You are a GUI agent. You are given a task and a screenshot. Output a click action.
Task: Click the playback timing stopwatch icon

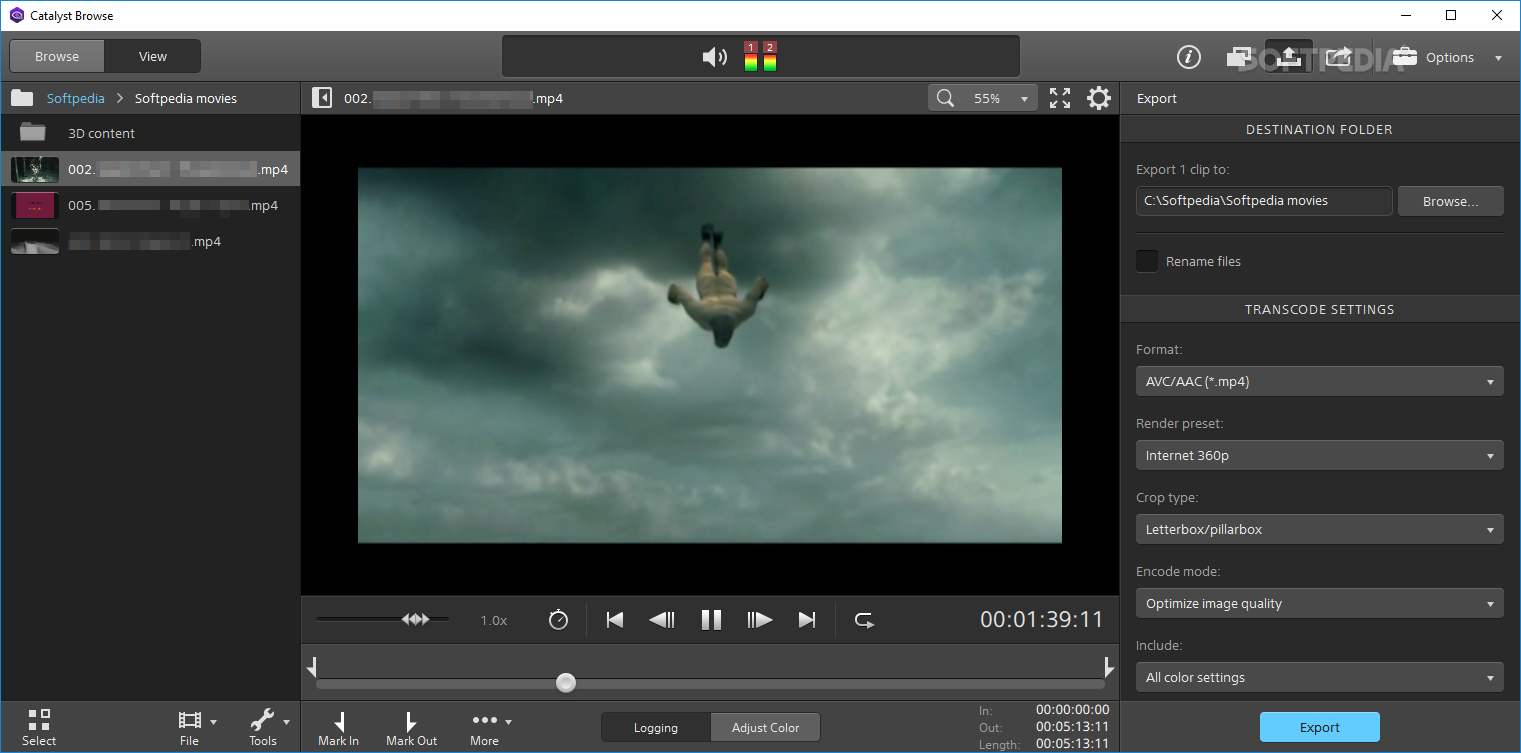[x=558, y=620]
